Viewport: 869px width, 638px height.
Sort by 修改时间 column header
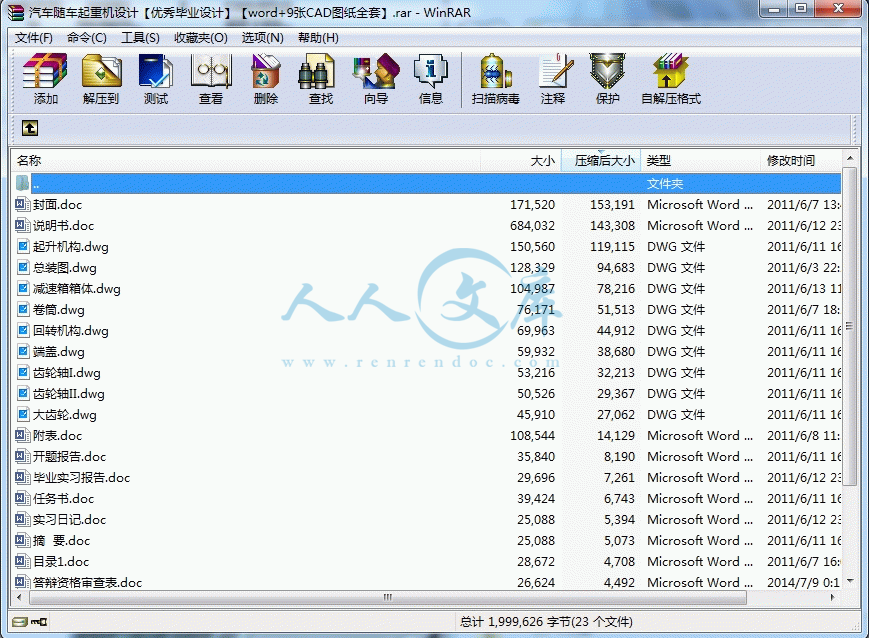pos(801,161)
